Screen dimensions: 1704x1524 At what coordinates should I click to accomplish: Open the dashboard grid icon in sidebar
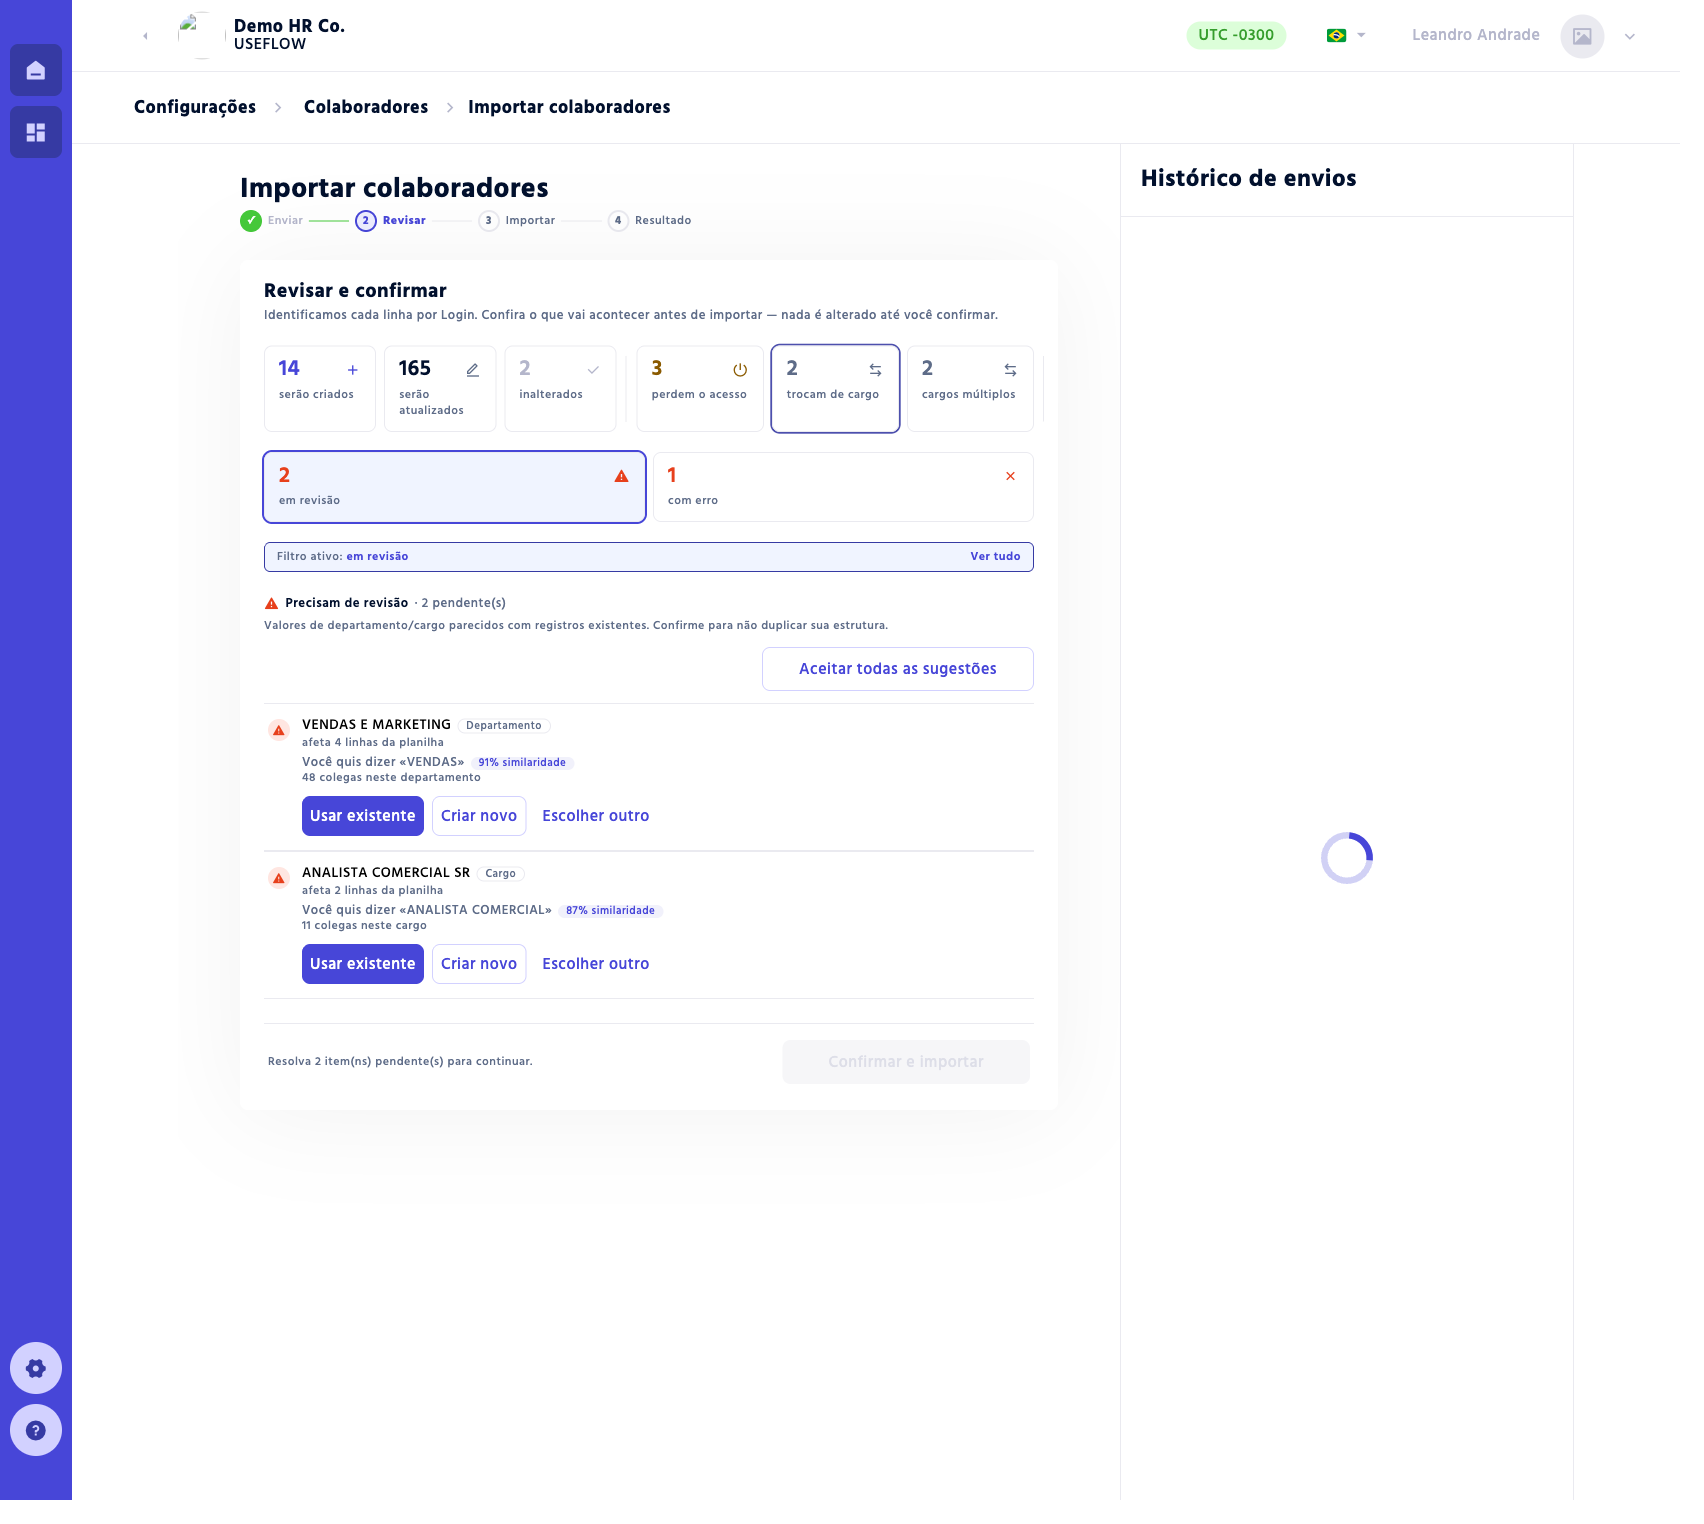(36, 132)
